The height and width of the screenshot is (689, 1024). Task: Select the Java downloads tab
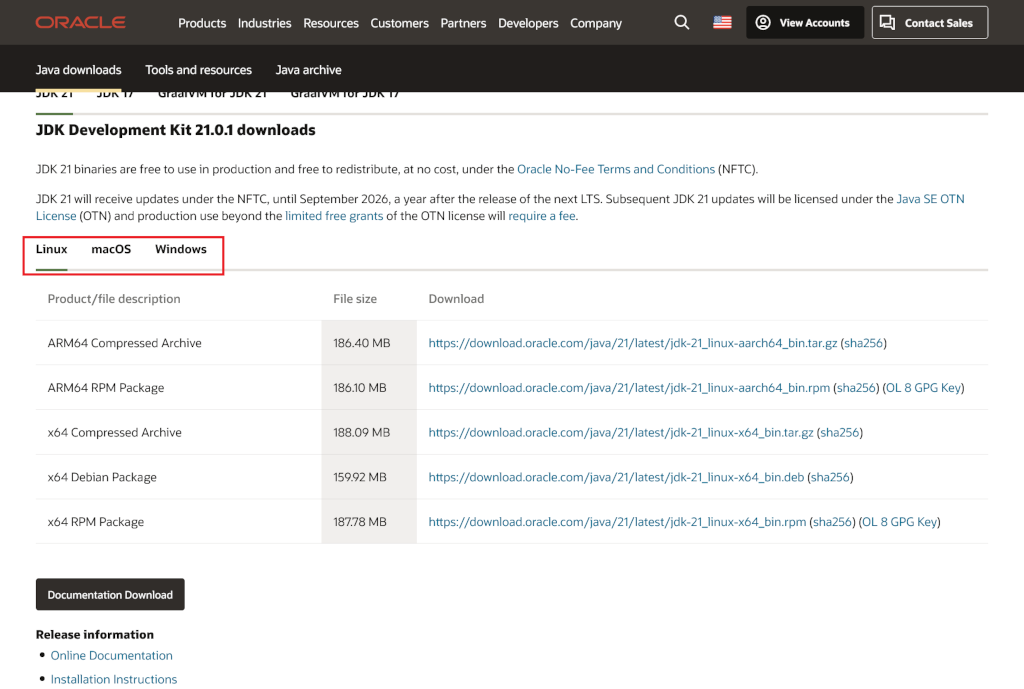click(78, 70)
